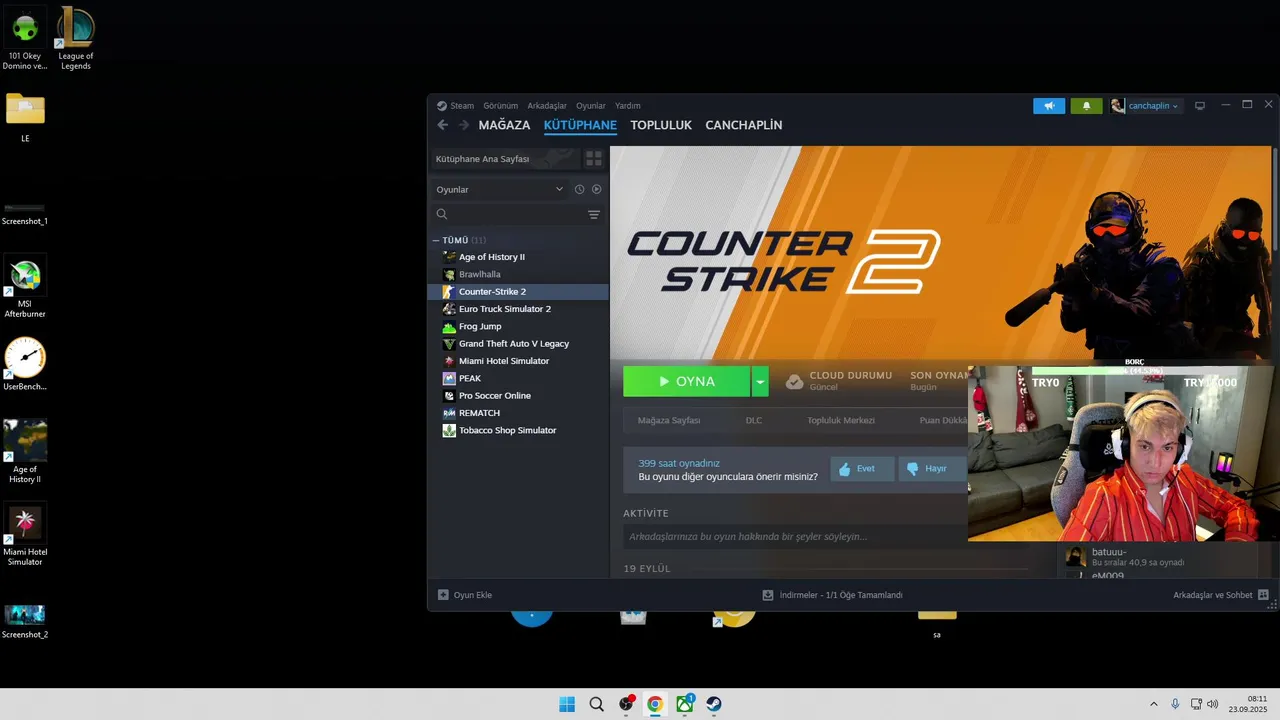Click the Counter-Strike 2 game icon in list

tap(450, 292)
